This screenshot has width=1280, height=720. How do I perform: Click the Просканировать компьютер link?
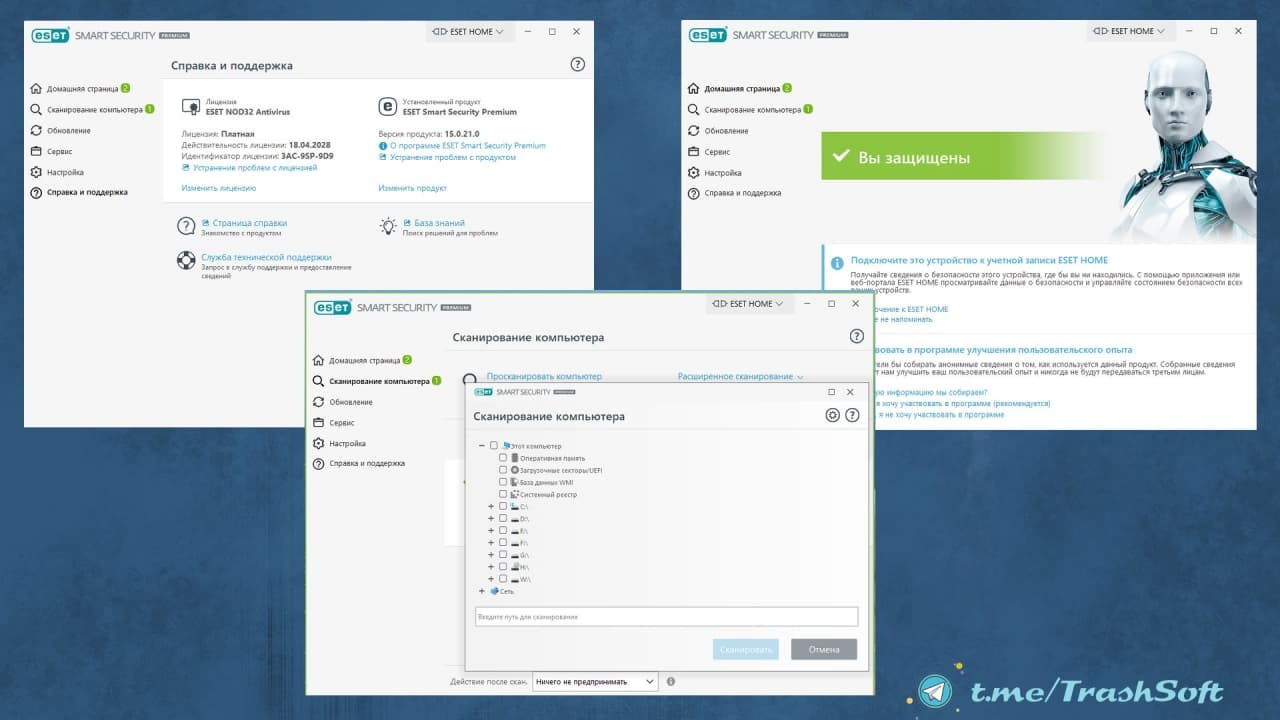pos(544,377)
